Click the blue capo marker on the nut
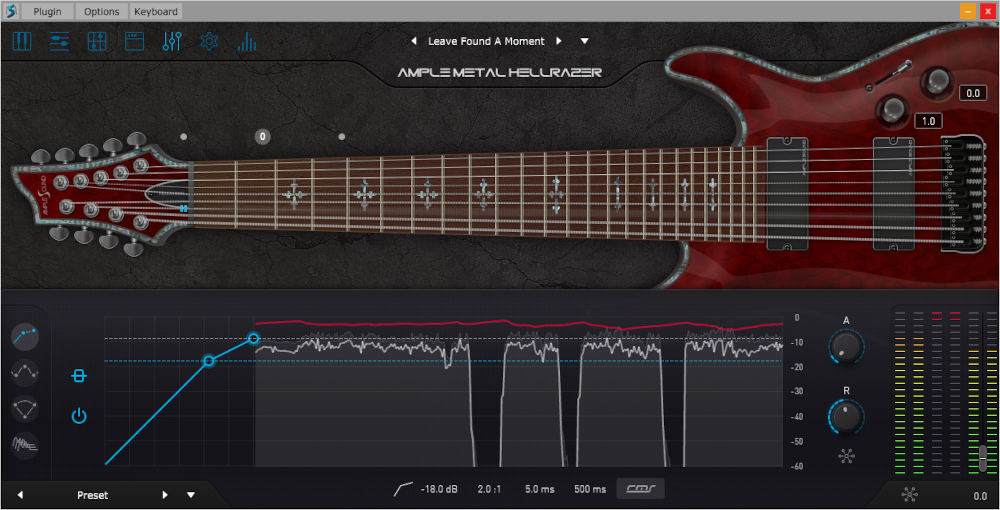The image size is (1000, 510). pos(184,208)
